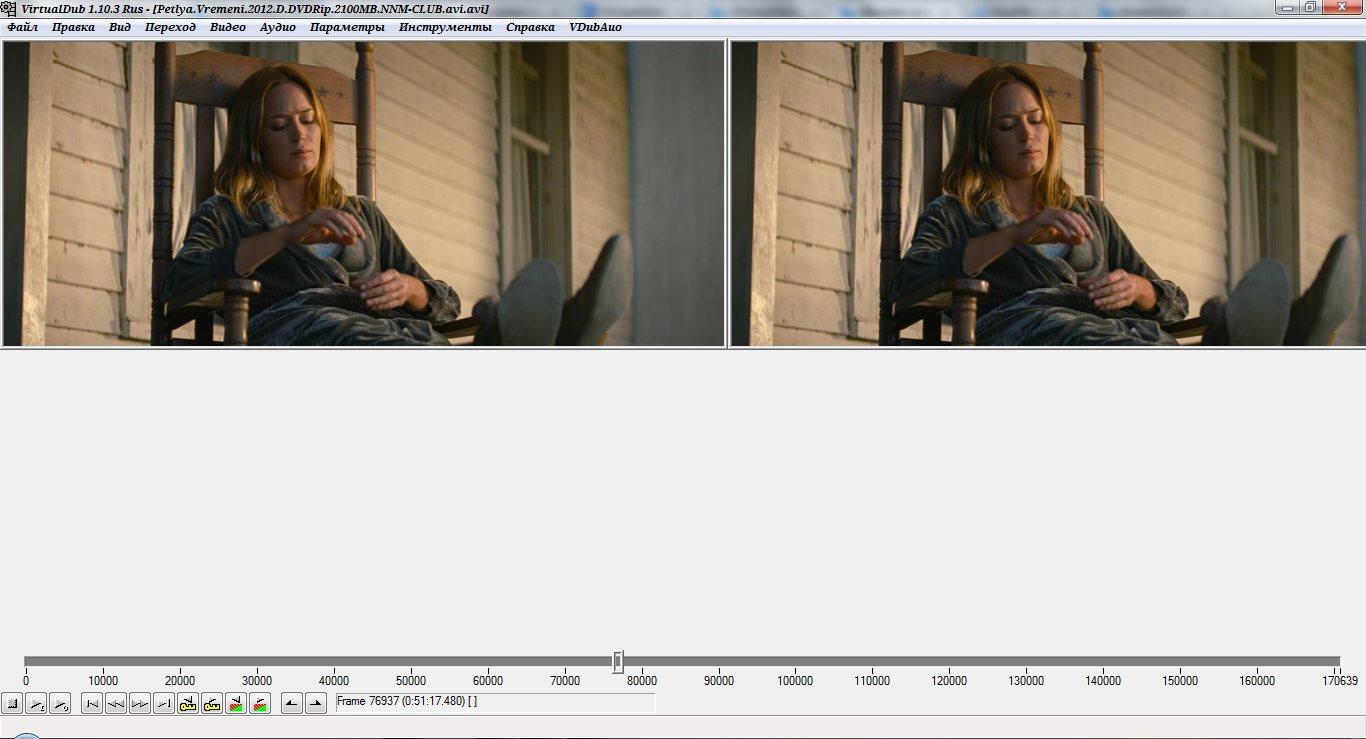Step one frame backward
This screenshot has width=1366, height=739.
pyautogui.click(x=116, y=703)
